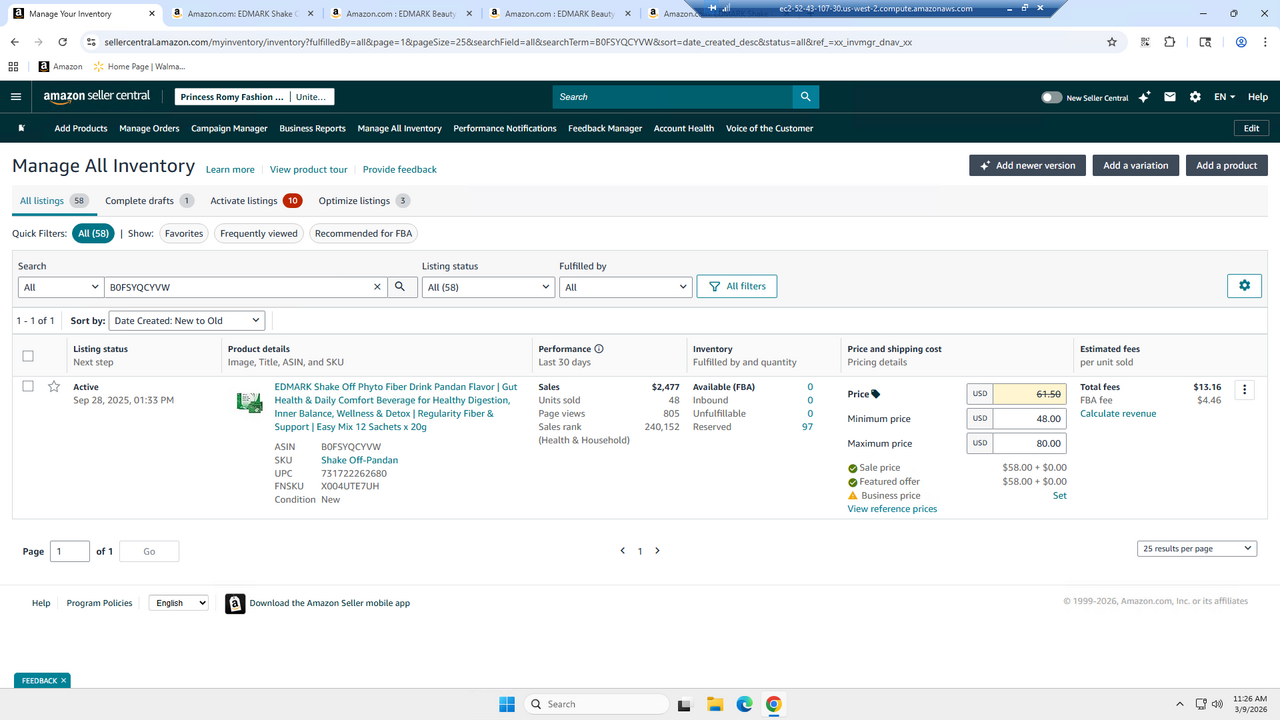
Task: Open the Shake Off-Pandan SKU link
Action: (x=359, y=460)
